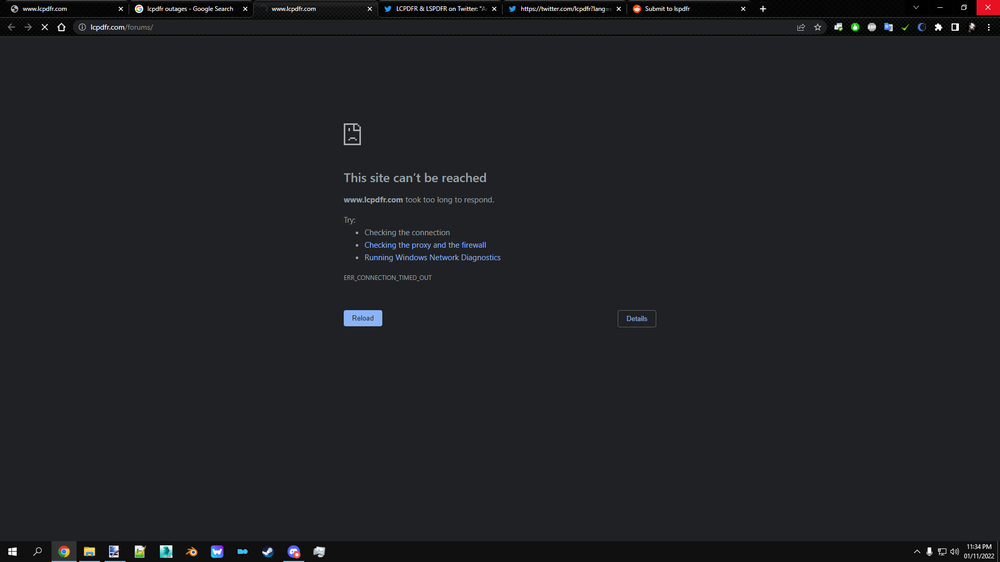This screenshot has width=1000, height=562.
Task: Close the 'lcpdfr outages - Google Search' tab
Action: [245, 9]
